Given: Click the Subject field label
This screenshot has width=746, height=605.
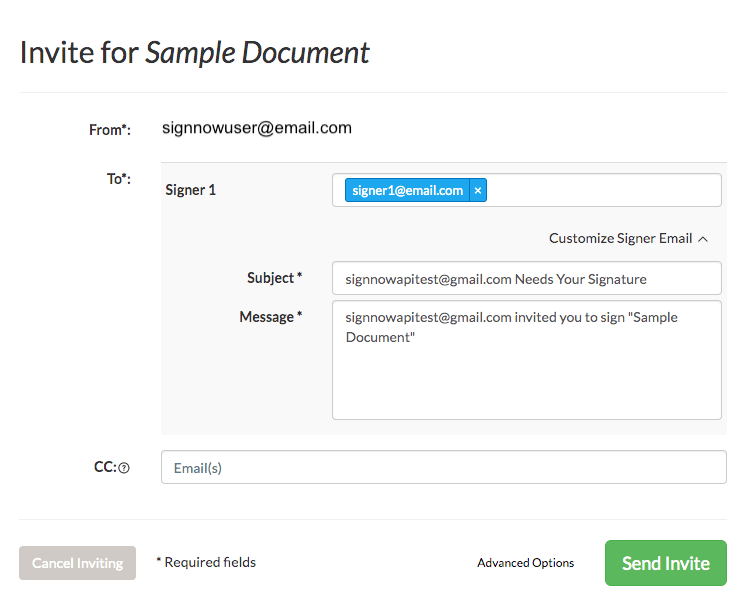Looking at the screenshot, I should [274, 278].
